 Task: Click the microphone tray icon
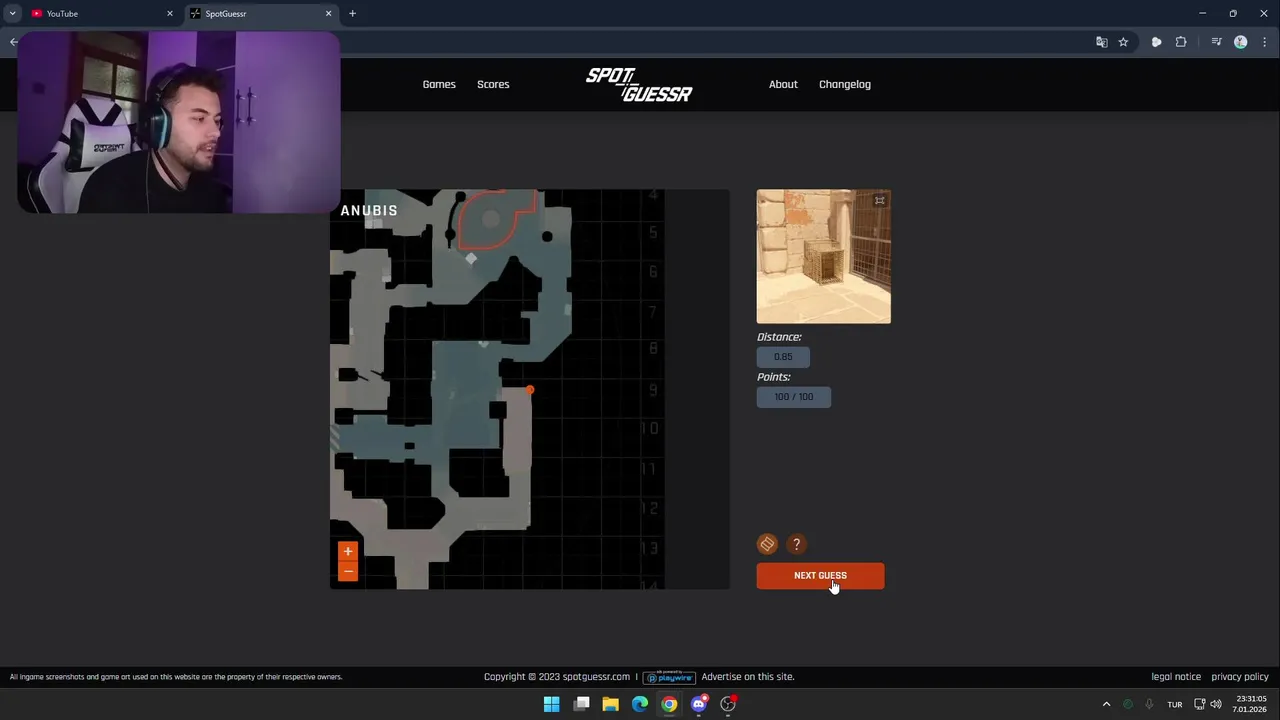(1149, 704)
